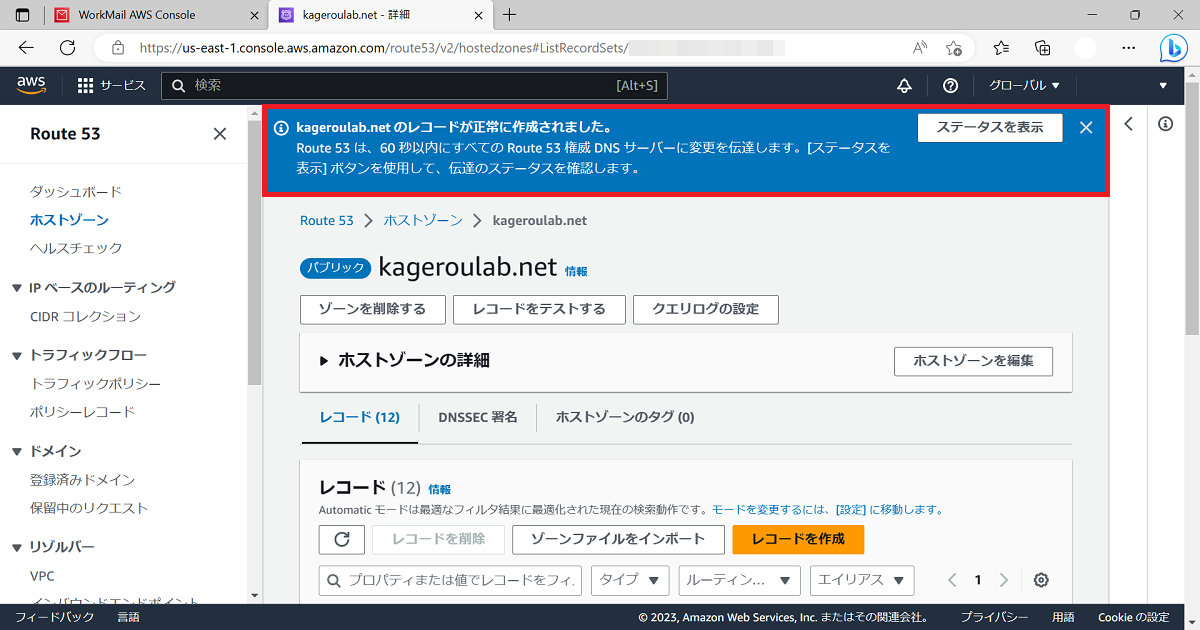This screenshot has width=1200, height=630.
Task: Click the browser favorites star icon
Action: coord(954,47)
